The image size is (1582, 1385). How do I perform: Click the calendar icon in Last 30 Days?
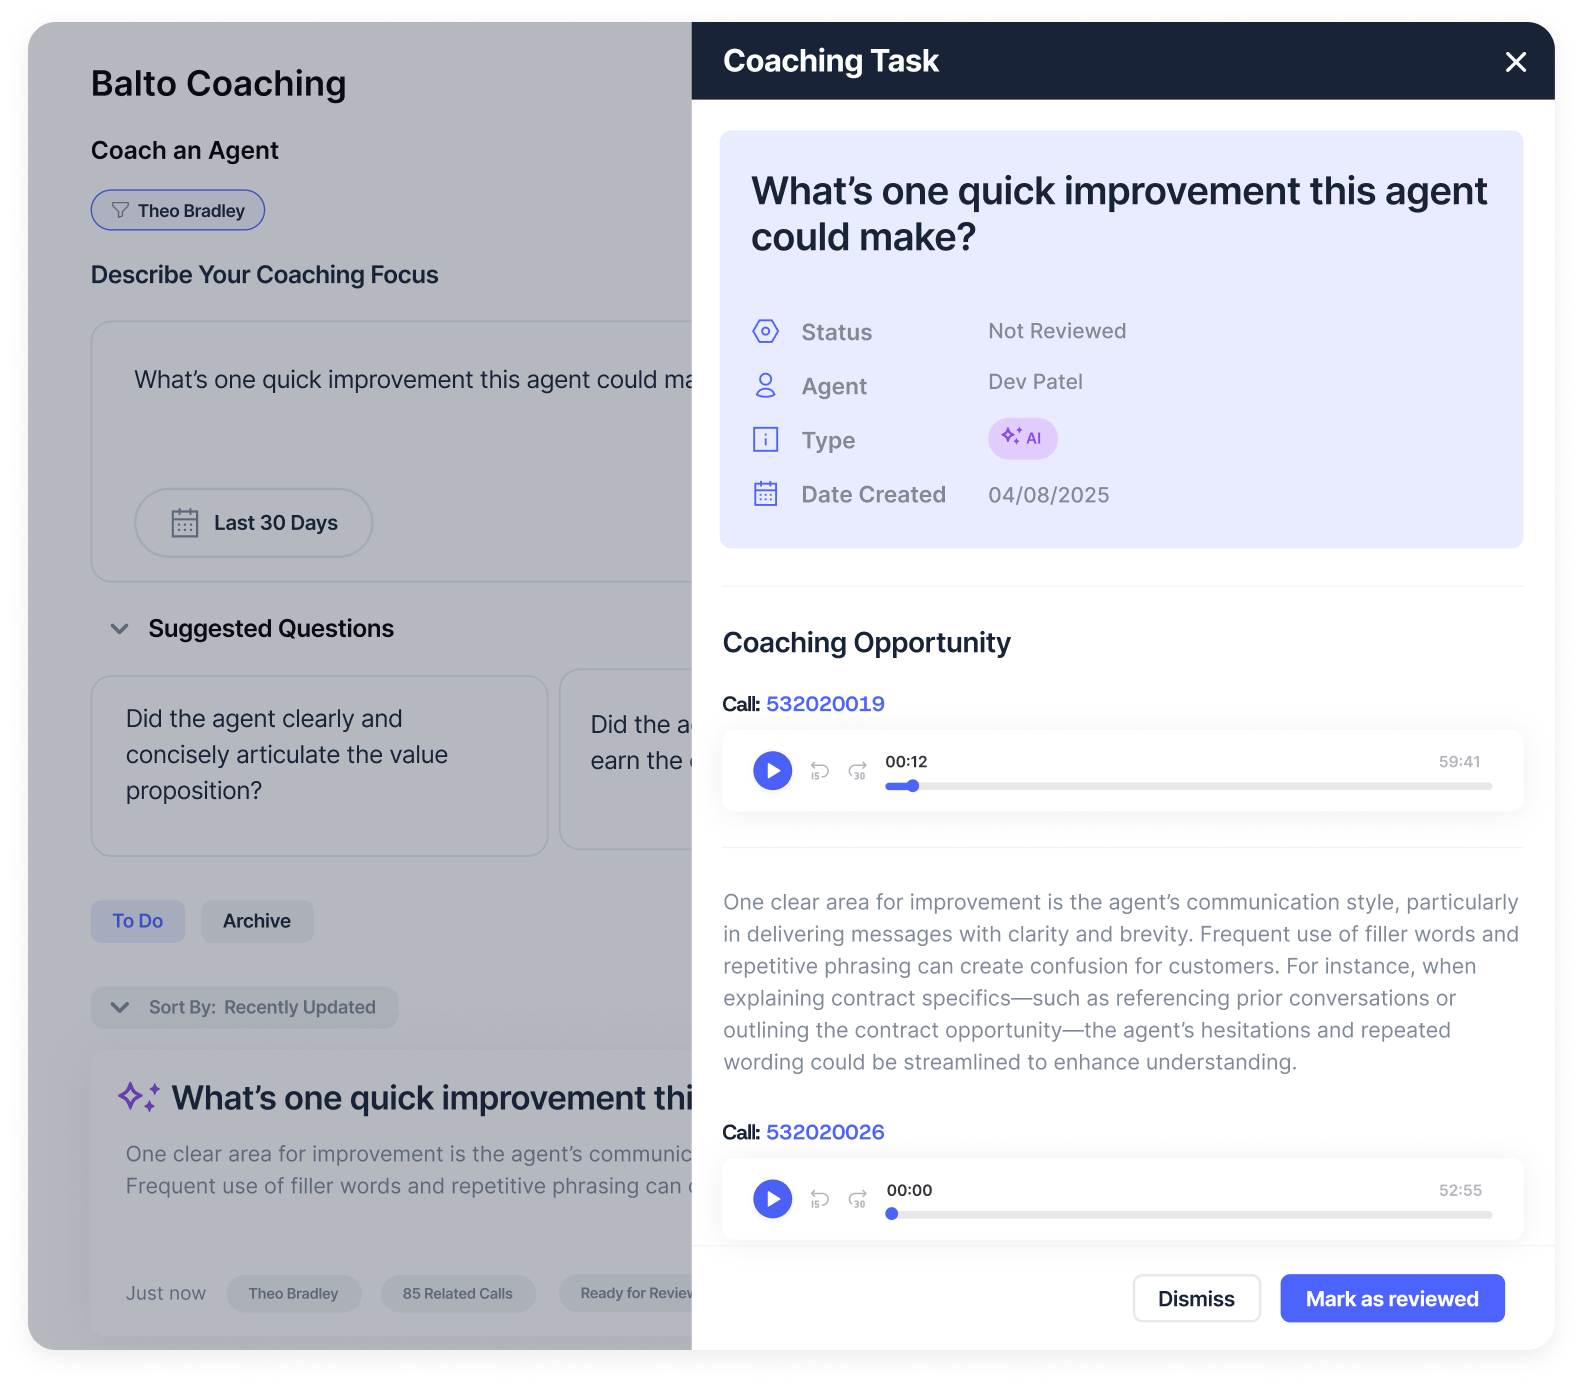coord(185,522)
